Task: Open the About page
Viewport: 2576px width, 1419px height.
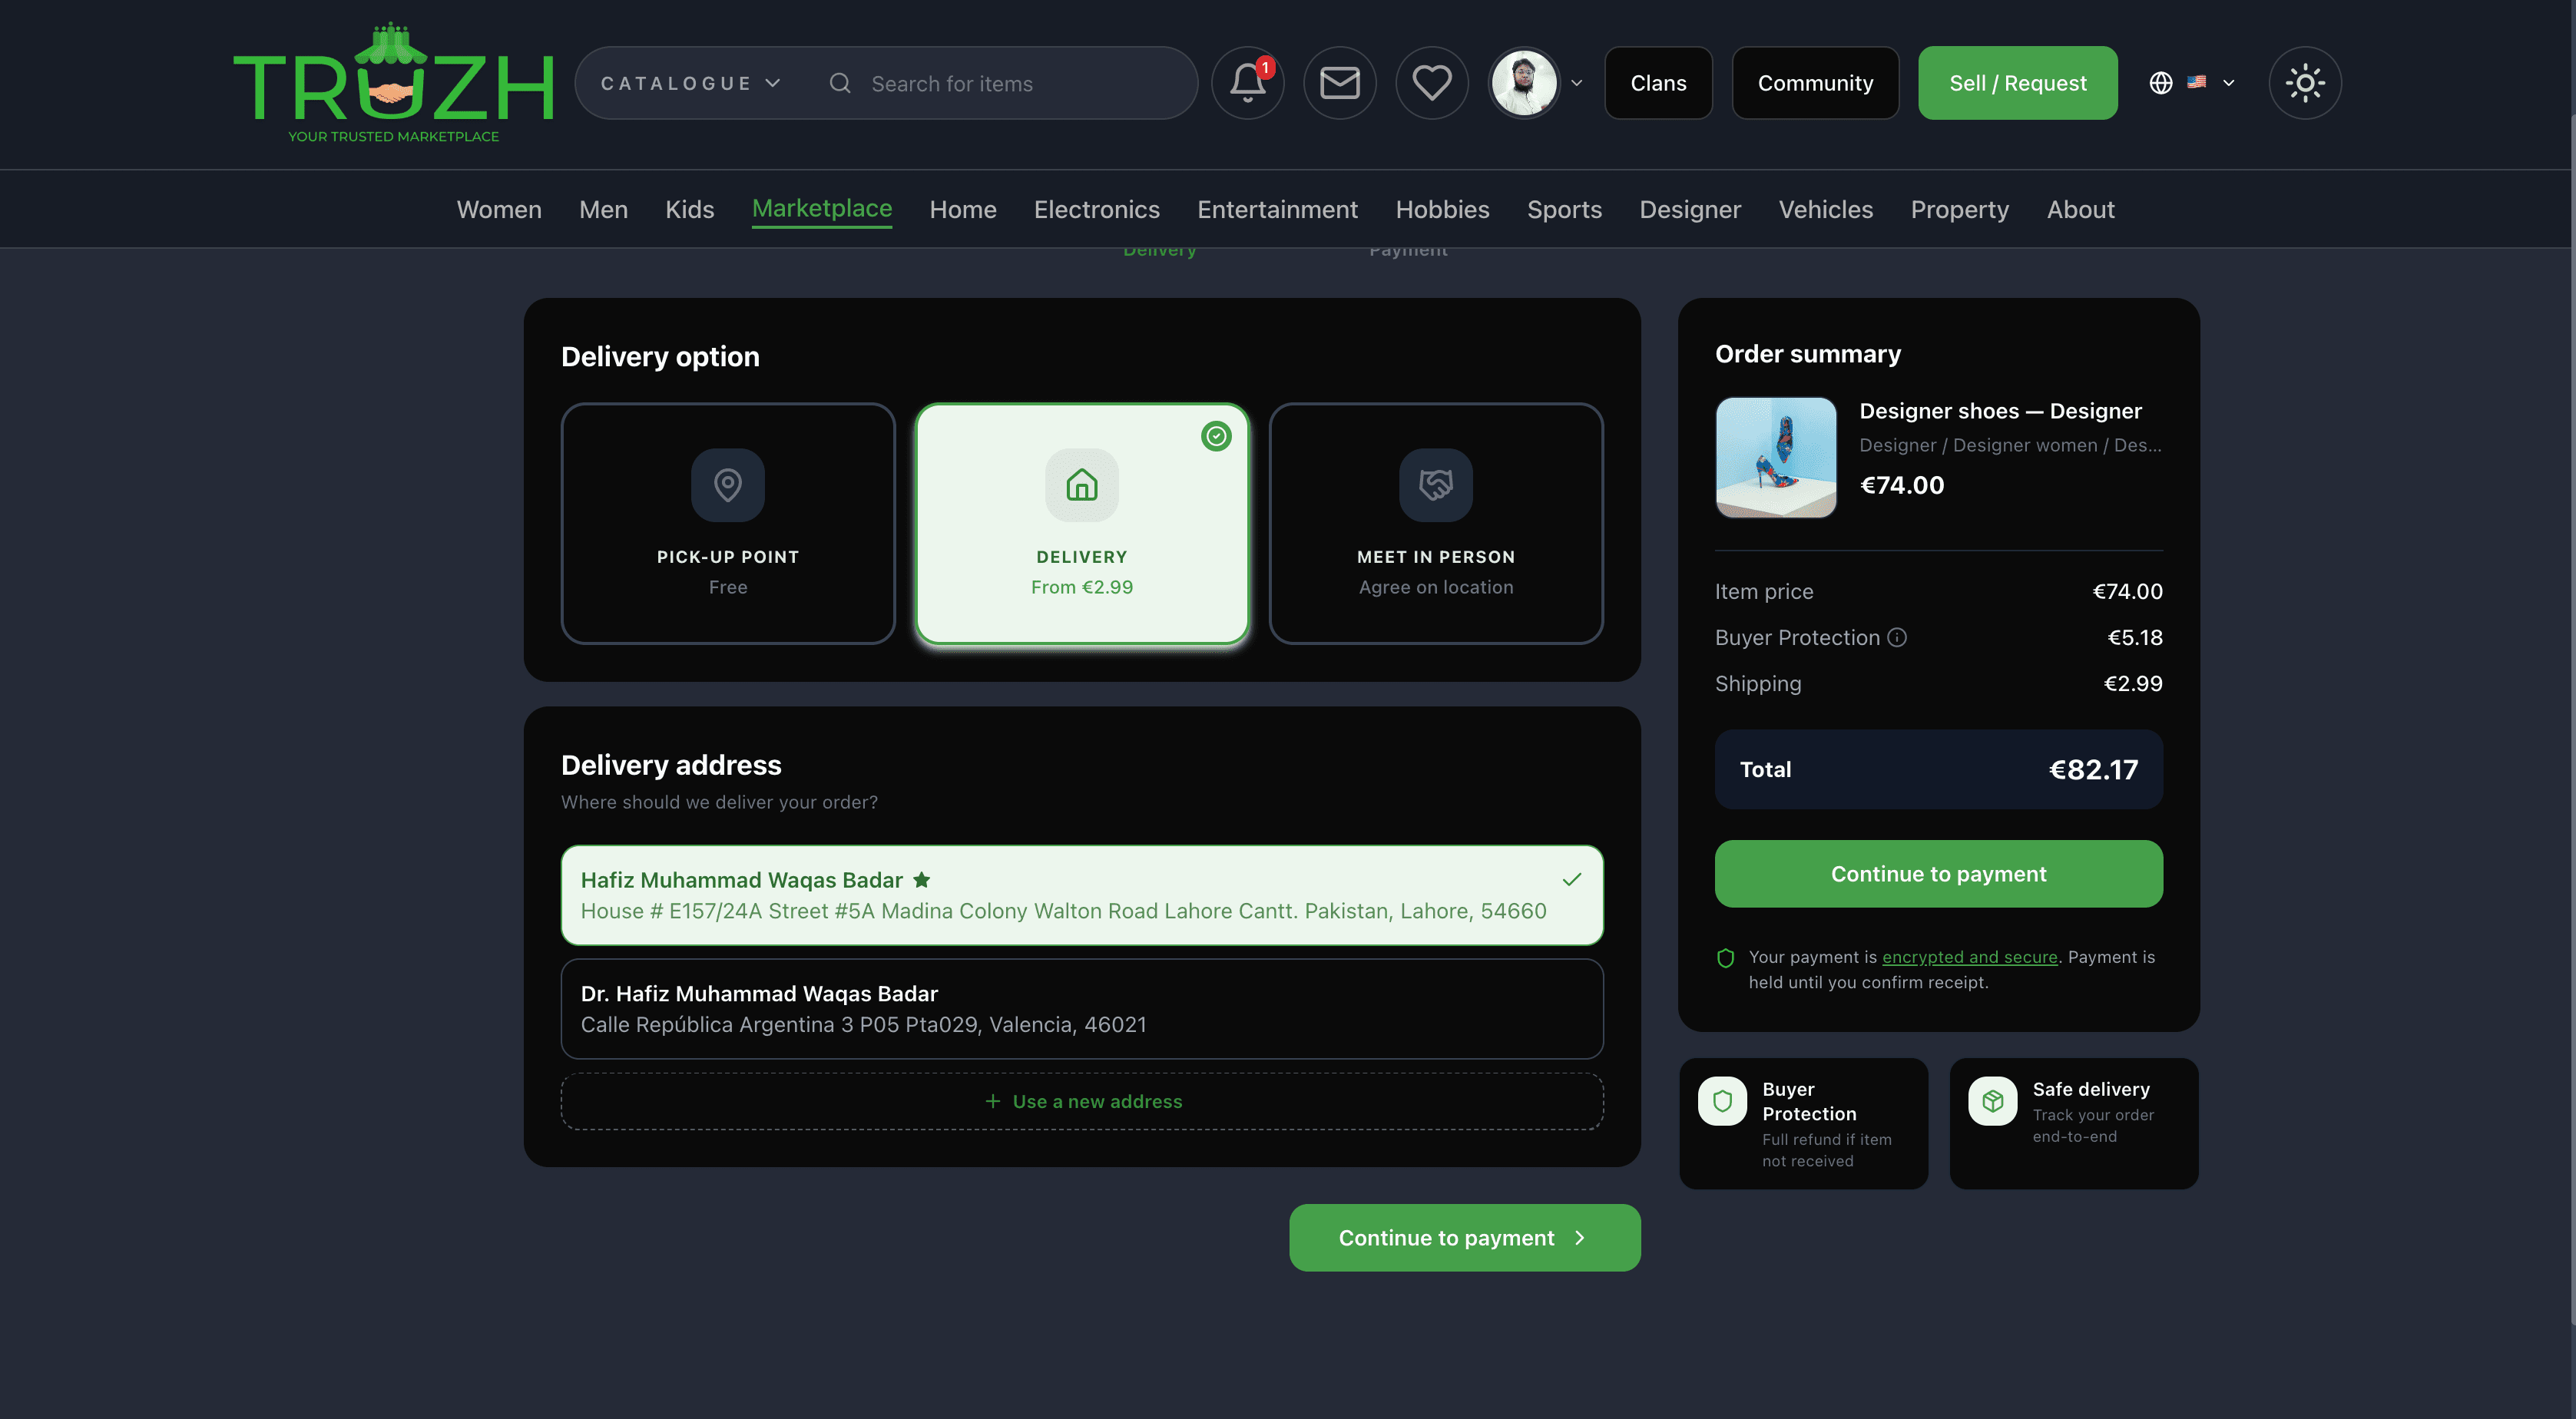Action: [2081, 209]
